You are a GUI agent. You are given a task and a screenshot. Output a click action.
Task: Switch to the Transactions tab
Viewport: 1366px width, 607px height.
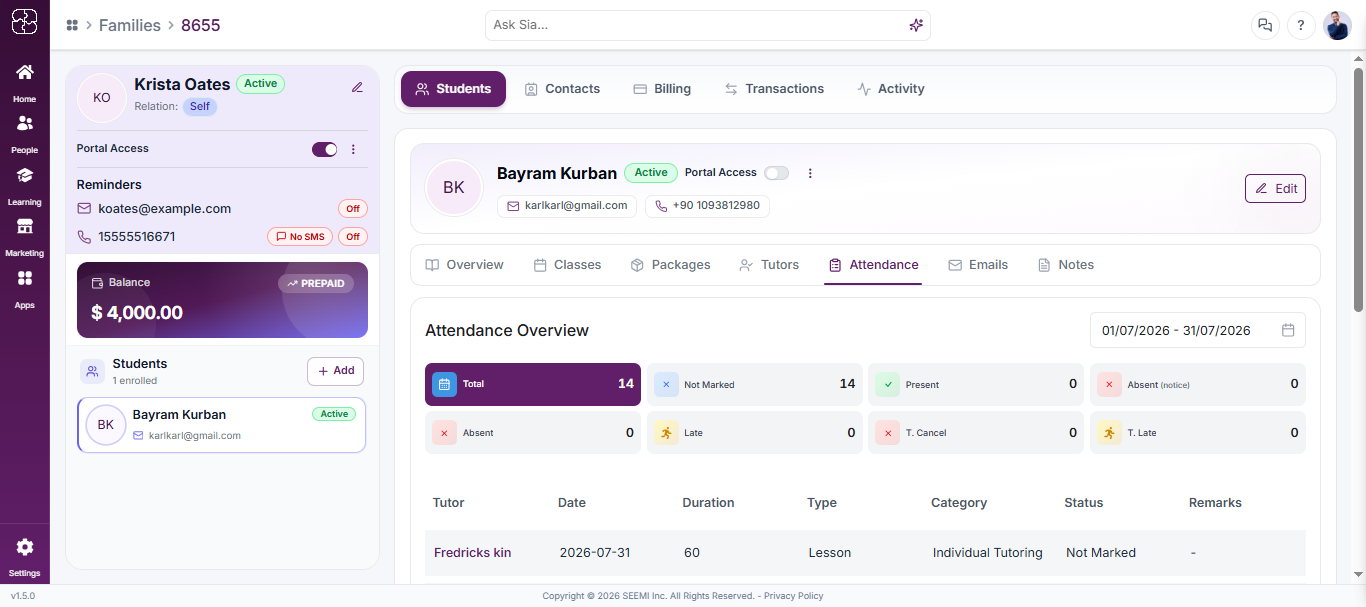[775, 89]
